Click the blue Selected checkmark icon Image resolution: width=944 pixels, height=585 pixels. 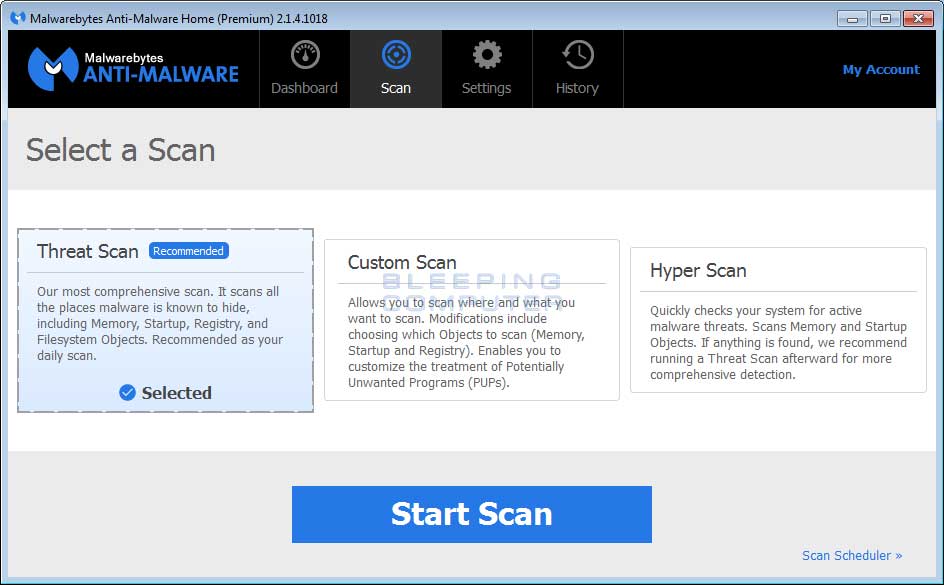127,392
